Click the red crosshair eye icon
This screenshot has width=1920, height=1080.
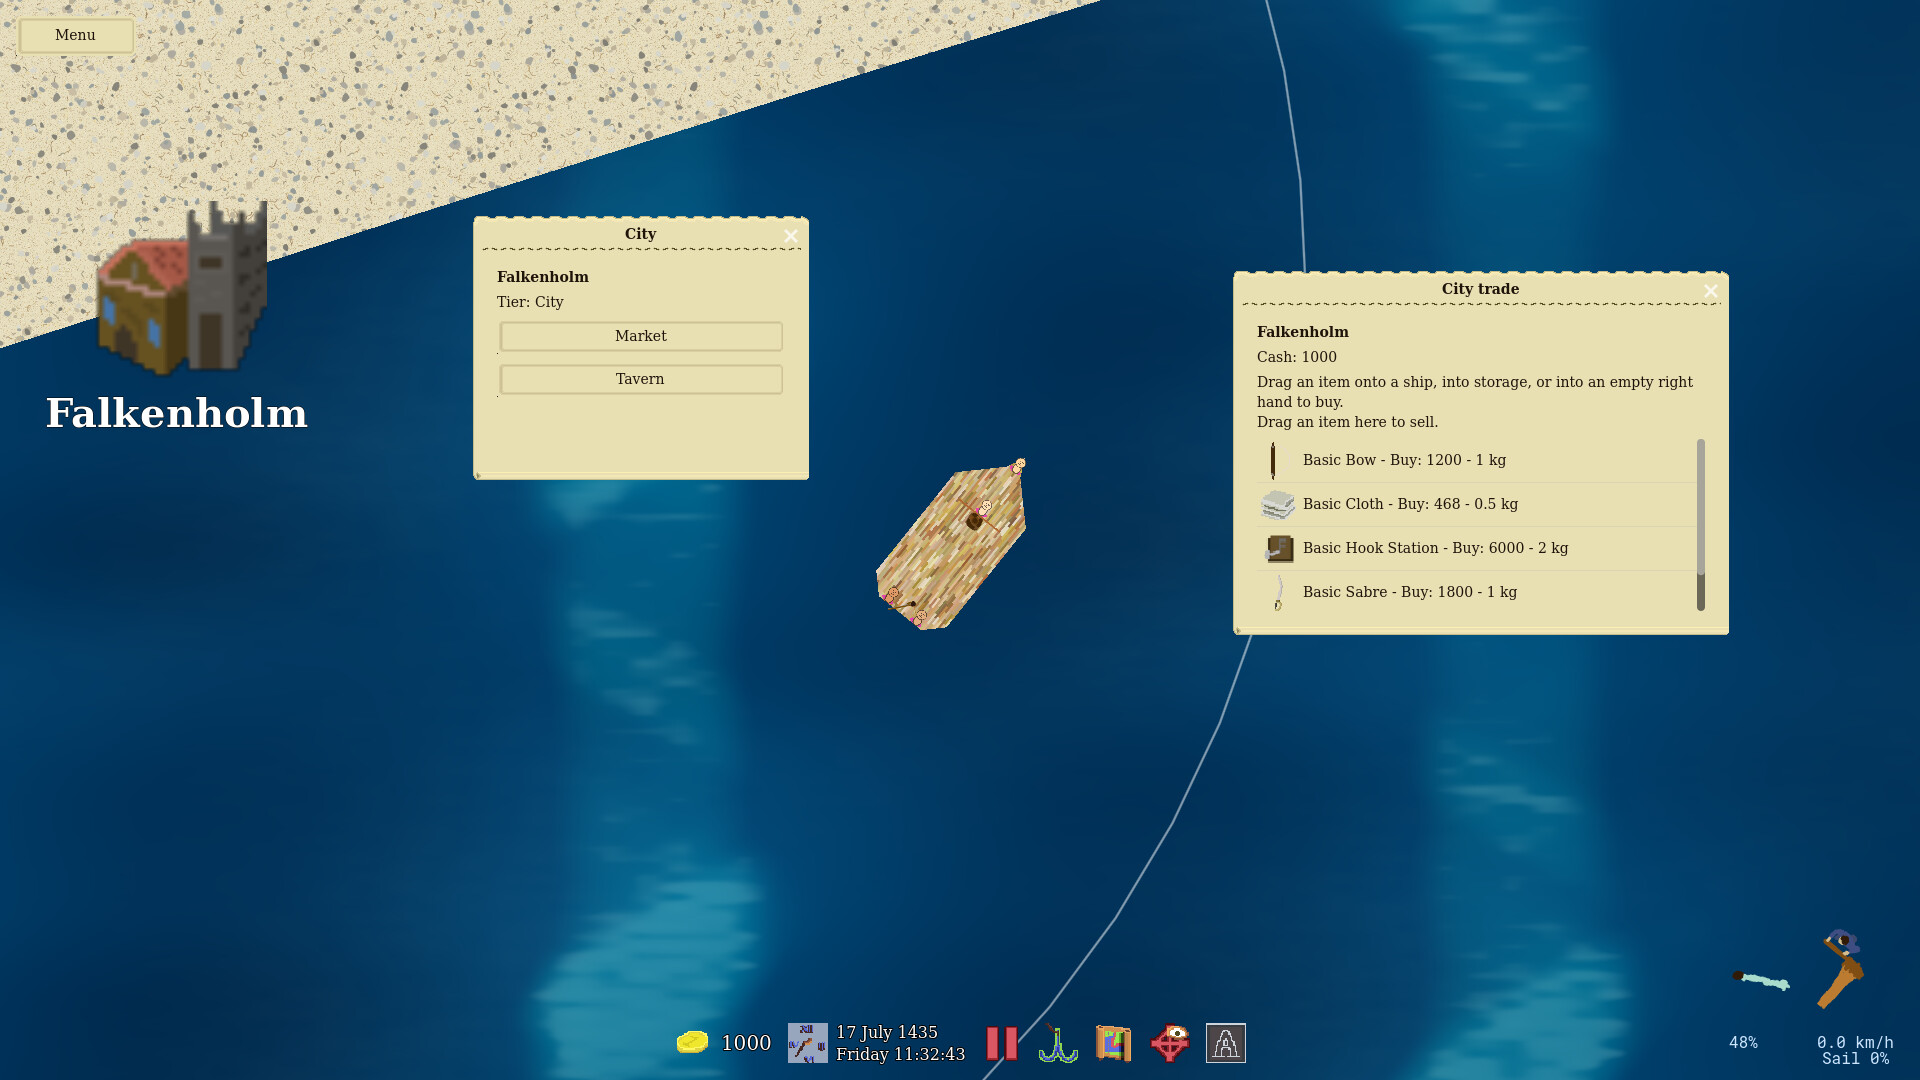click(x=1169, y=1043)
